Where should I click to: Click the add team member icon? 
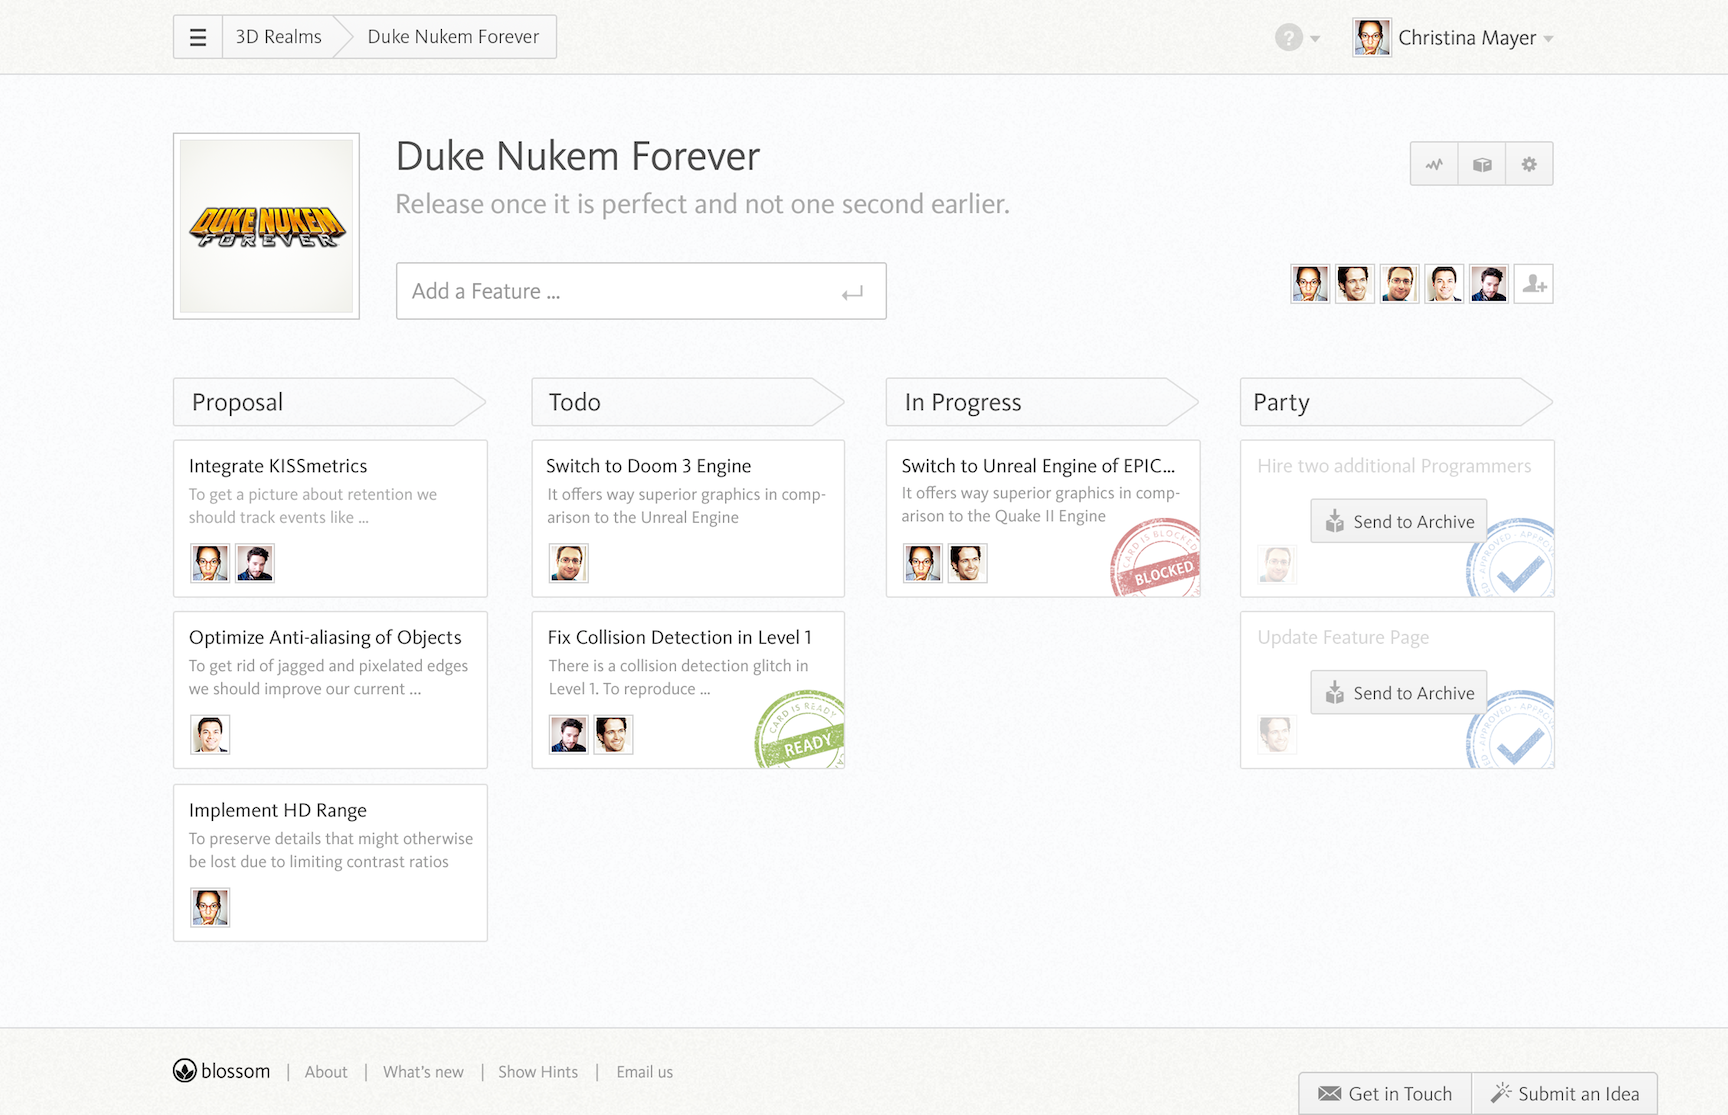(x=1534, y=285)
